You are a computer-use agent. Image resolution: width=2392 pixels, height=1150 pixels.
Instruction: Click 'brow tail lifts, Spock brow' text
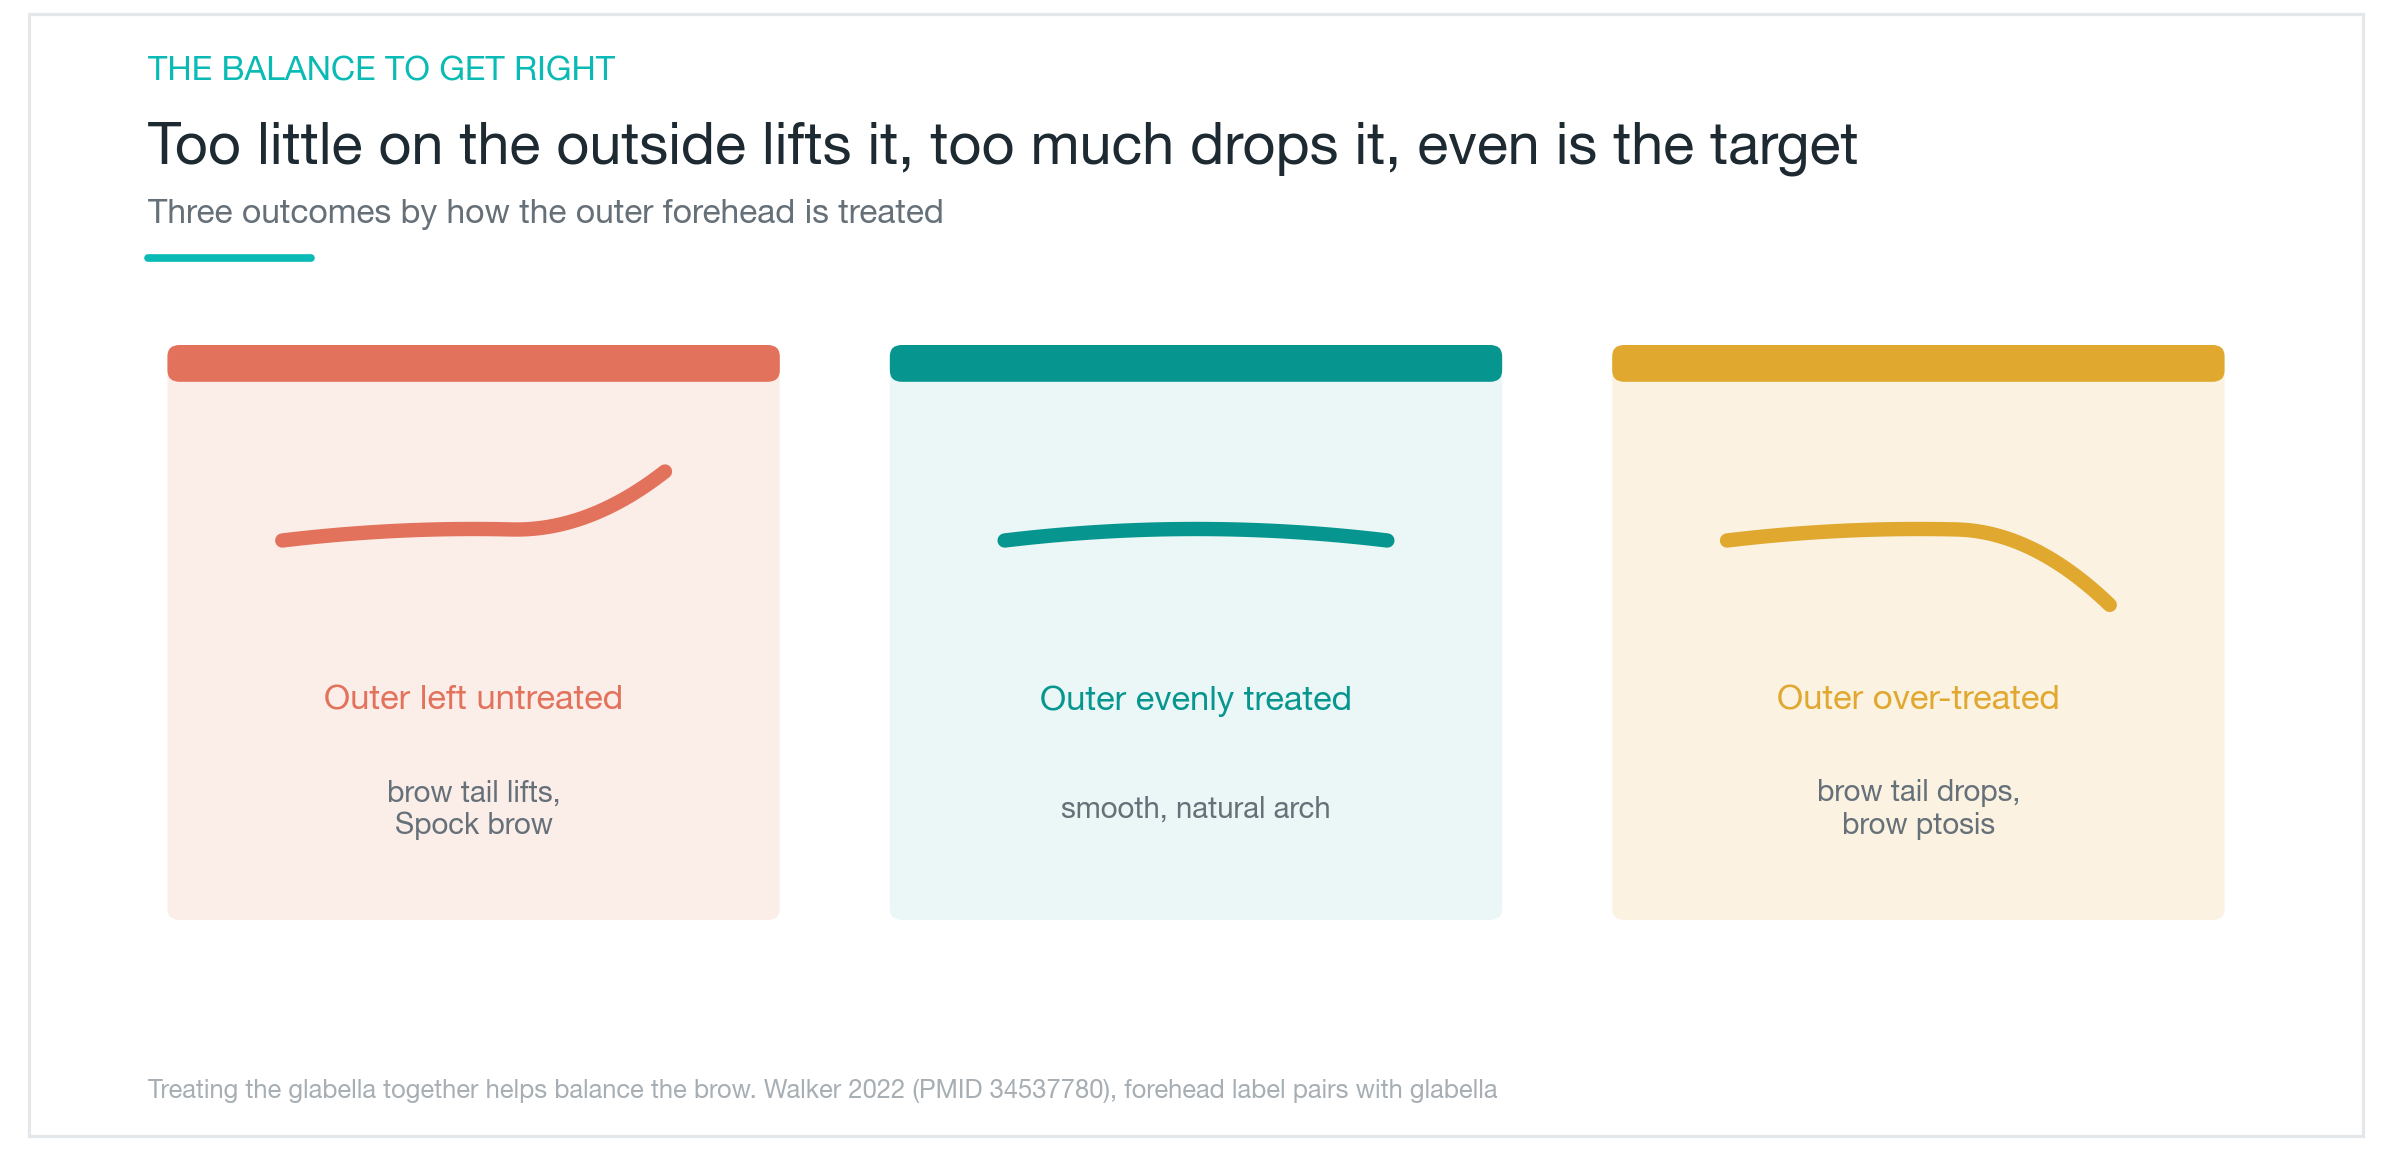[473, 807]
